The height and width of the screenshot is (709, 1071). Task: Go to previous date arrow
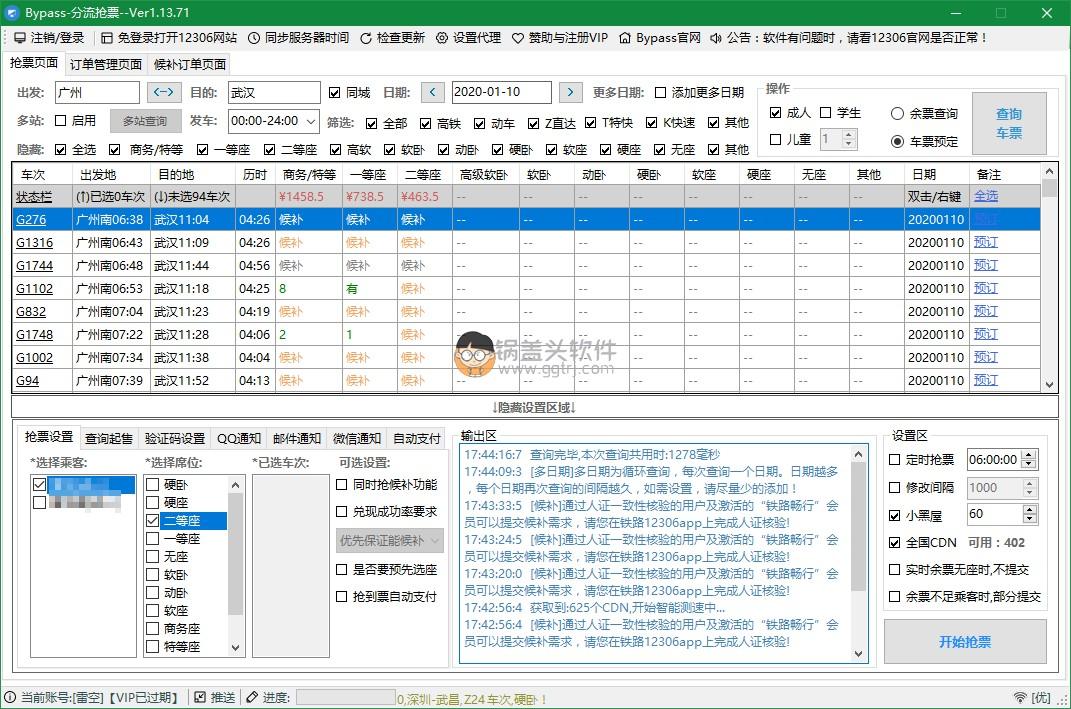(x=432, y=92)
